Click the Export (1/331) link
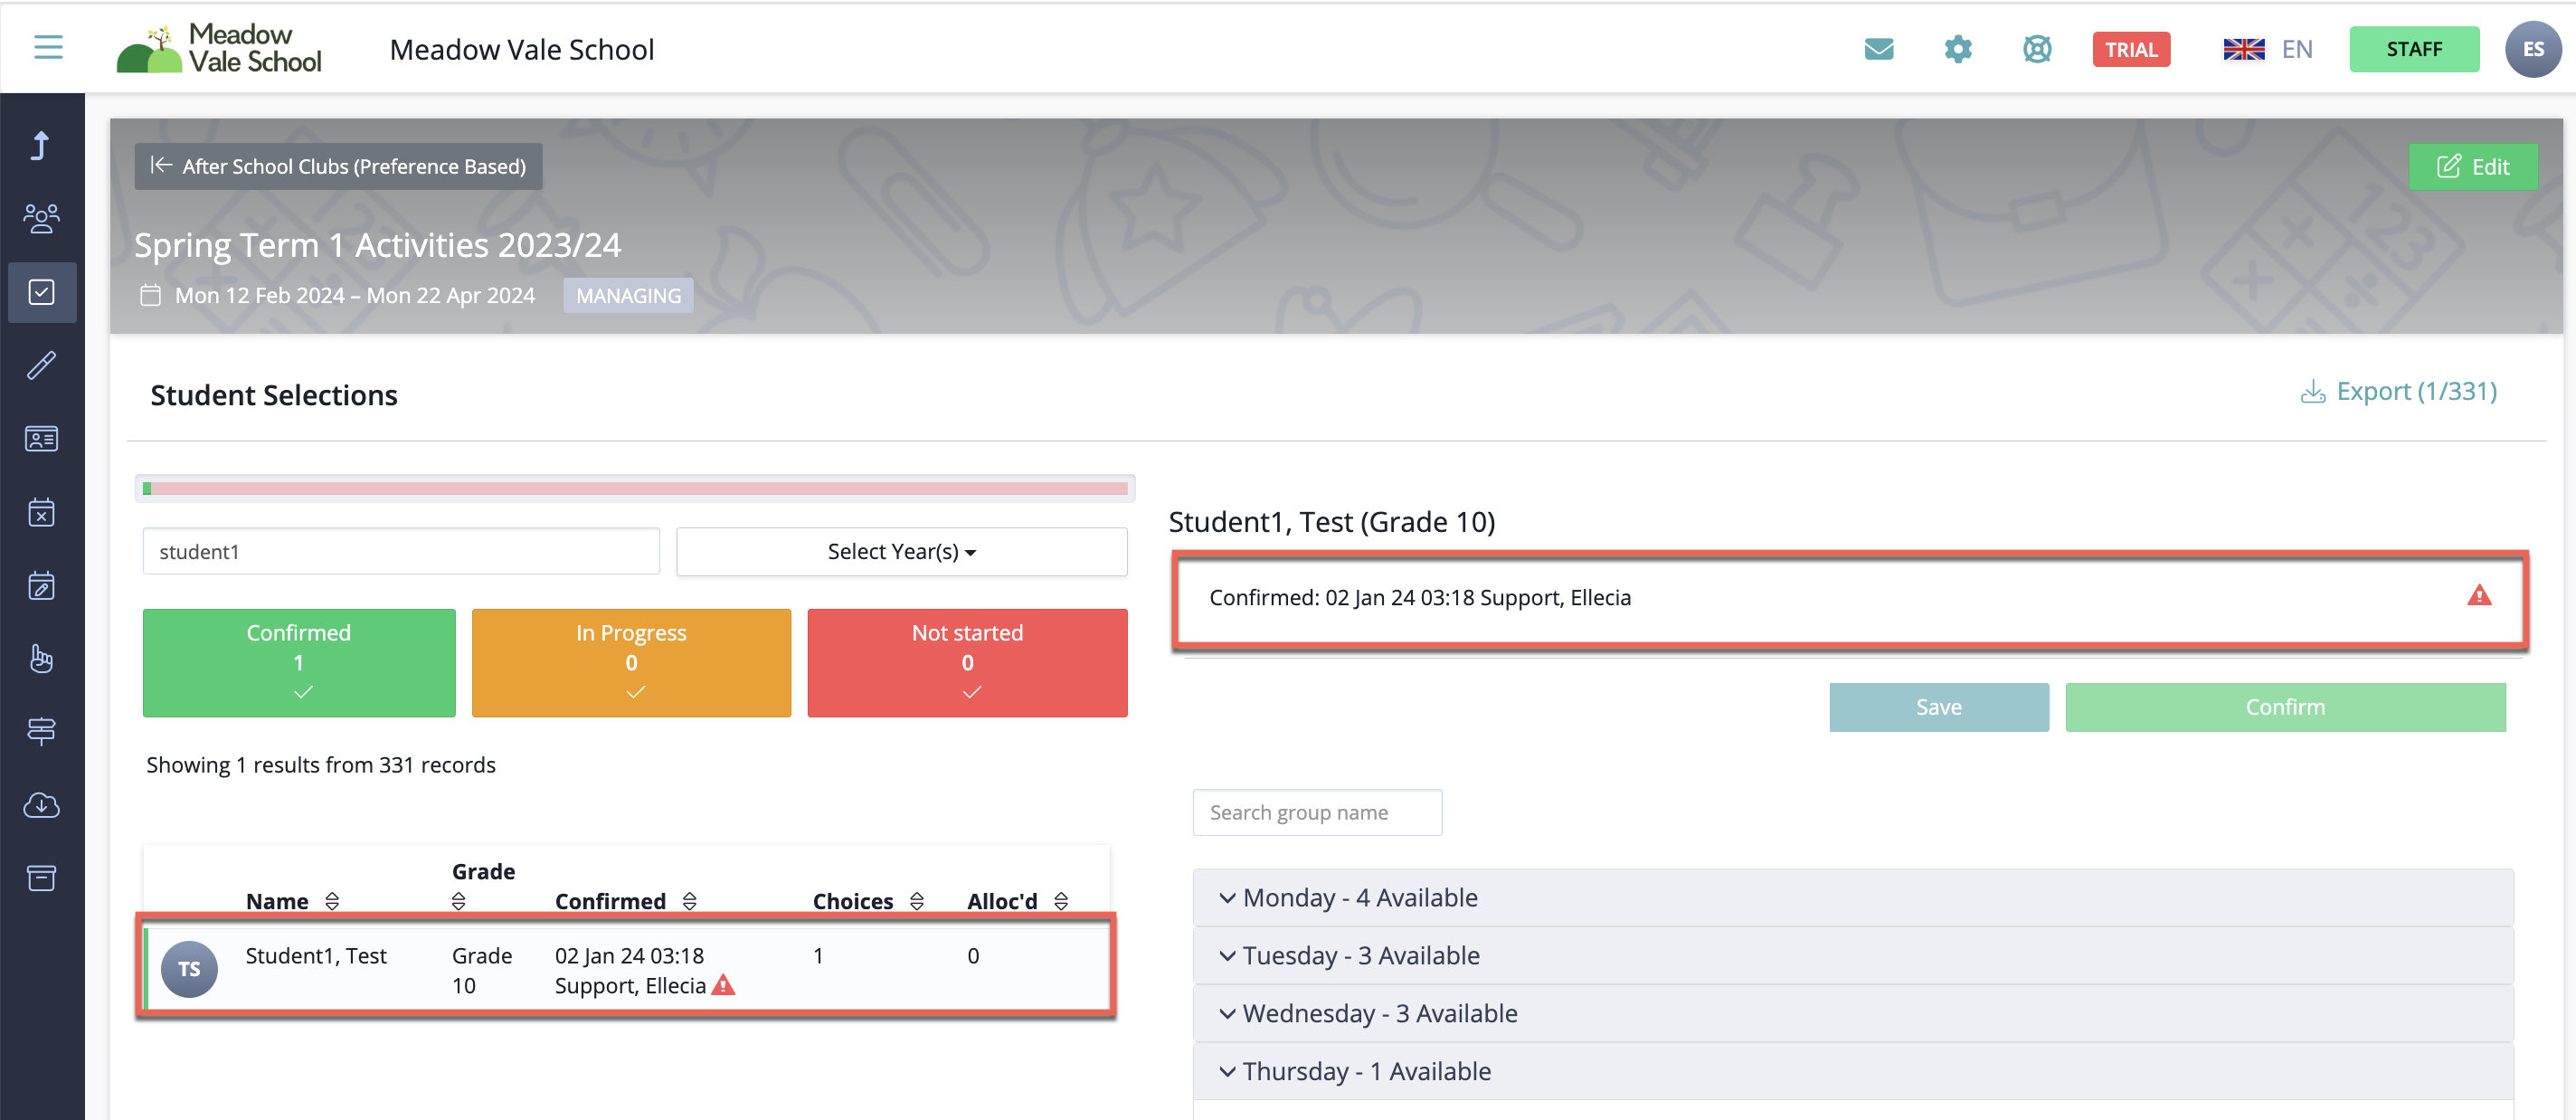 (2398, 391)
